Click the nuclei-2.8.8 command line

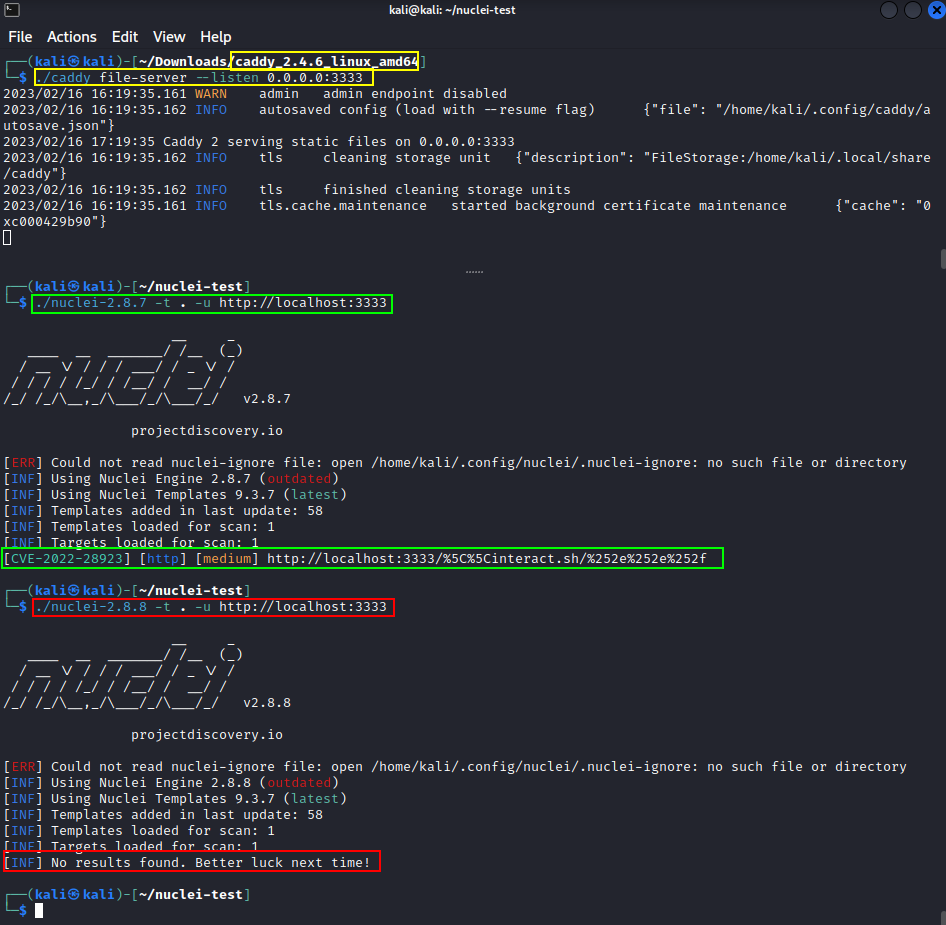pyautogui.click(x=211, y=607)
